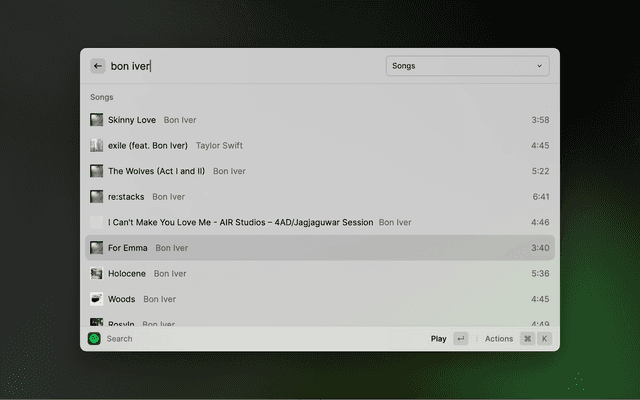The width and height of the screenshot is (640, 400).
Task: Open the Songs filter dropdown
Action: [x=467, y=66]
